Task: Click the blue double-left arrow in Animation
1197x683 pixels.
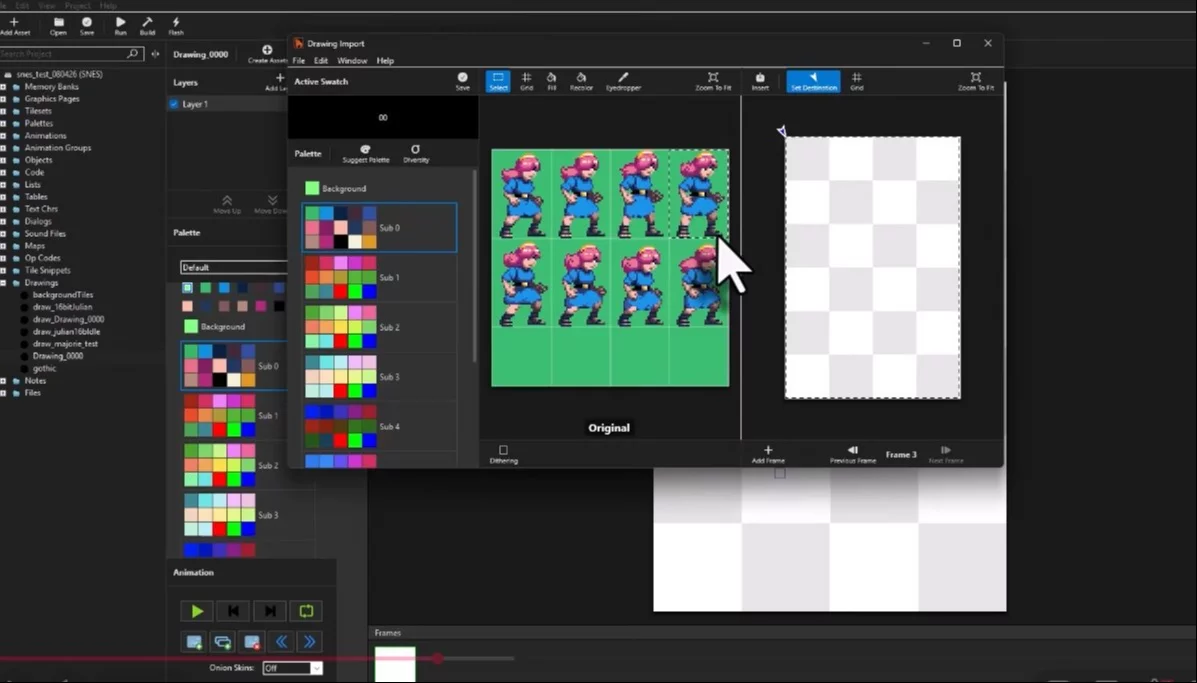Action: coord(281,642)
